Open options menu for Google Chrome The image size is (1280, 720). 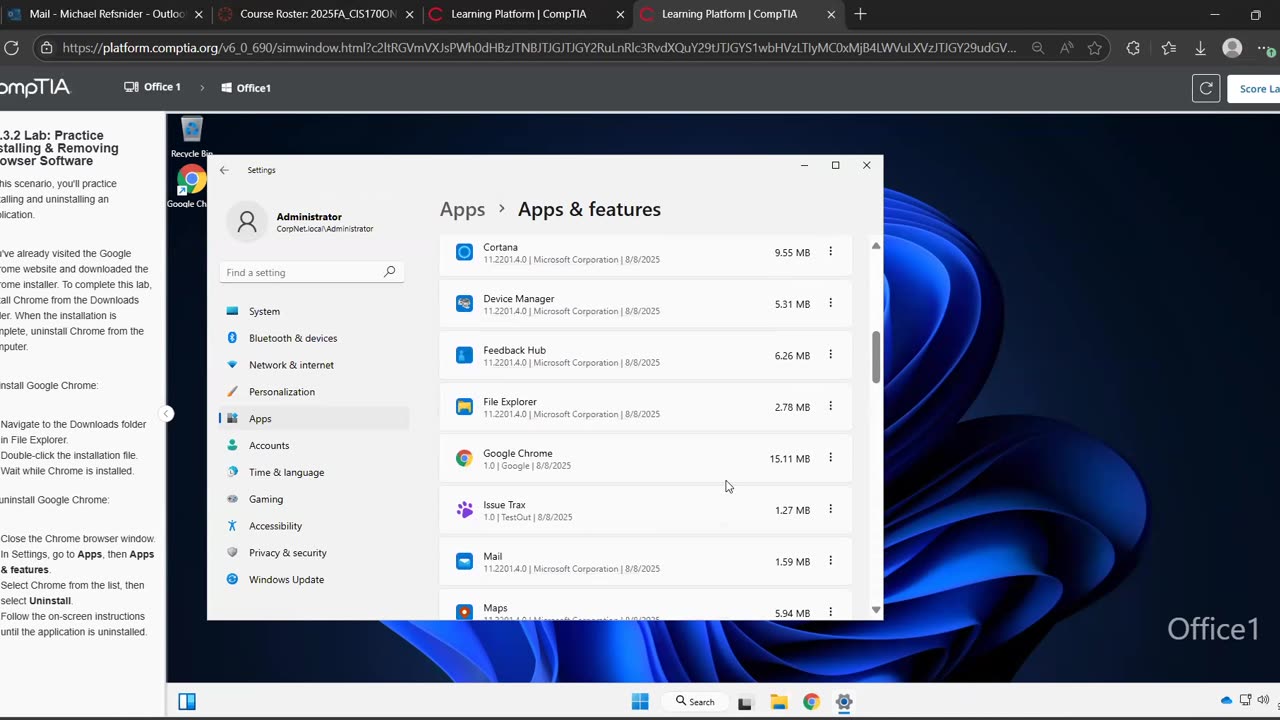[x=830, y=458]
